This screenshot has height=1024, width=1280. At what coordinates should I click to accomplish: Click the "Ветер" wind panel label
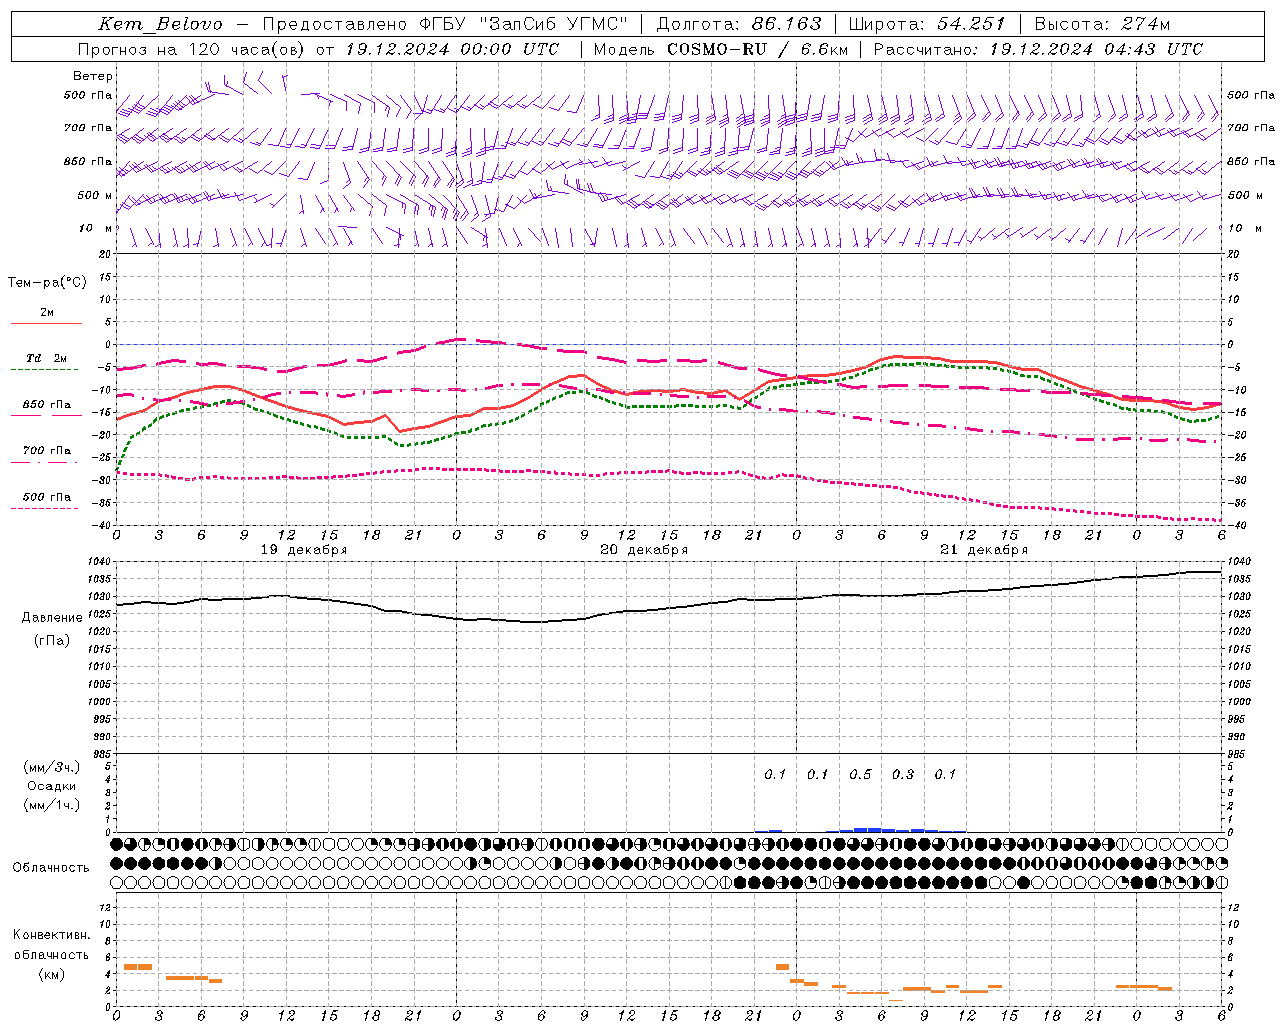pyautogui.click(x=93, y=76)
